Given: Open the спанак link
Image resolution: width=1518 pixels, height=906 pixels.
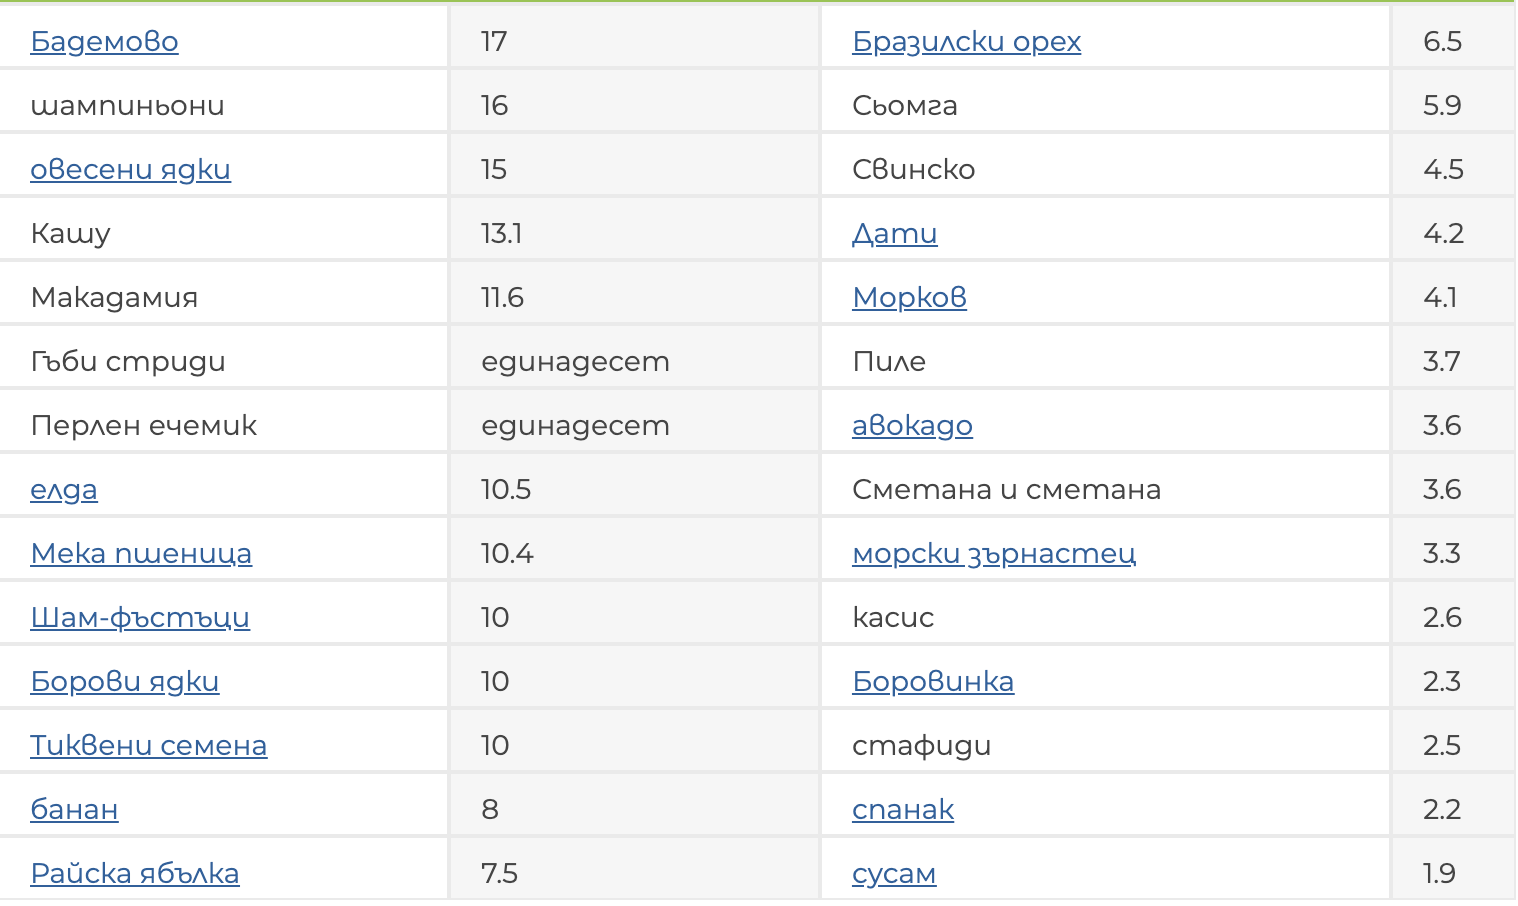Looking at the screenshot, I should coord(903,809).
